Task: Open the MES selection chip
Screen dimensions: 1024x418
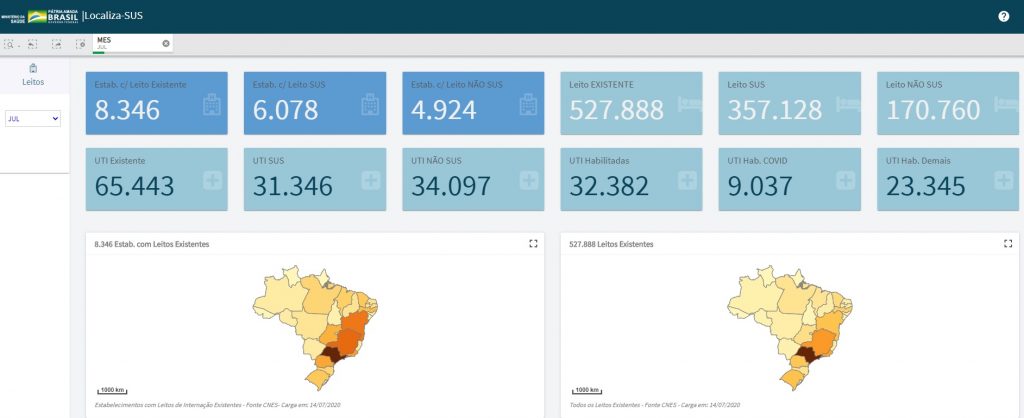Action: (125, 43)
